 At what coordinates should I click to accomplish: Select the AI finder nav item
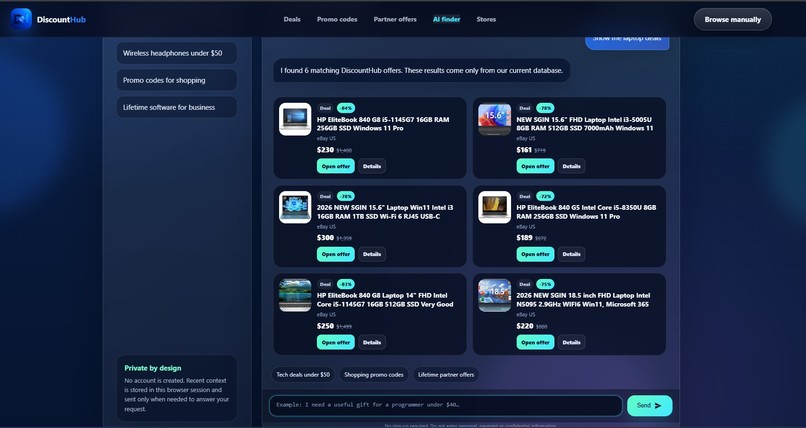[447, 20]
